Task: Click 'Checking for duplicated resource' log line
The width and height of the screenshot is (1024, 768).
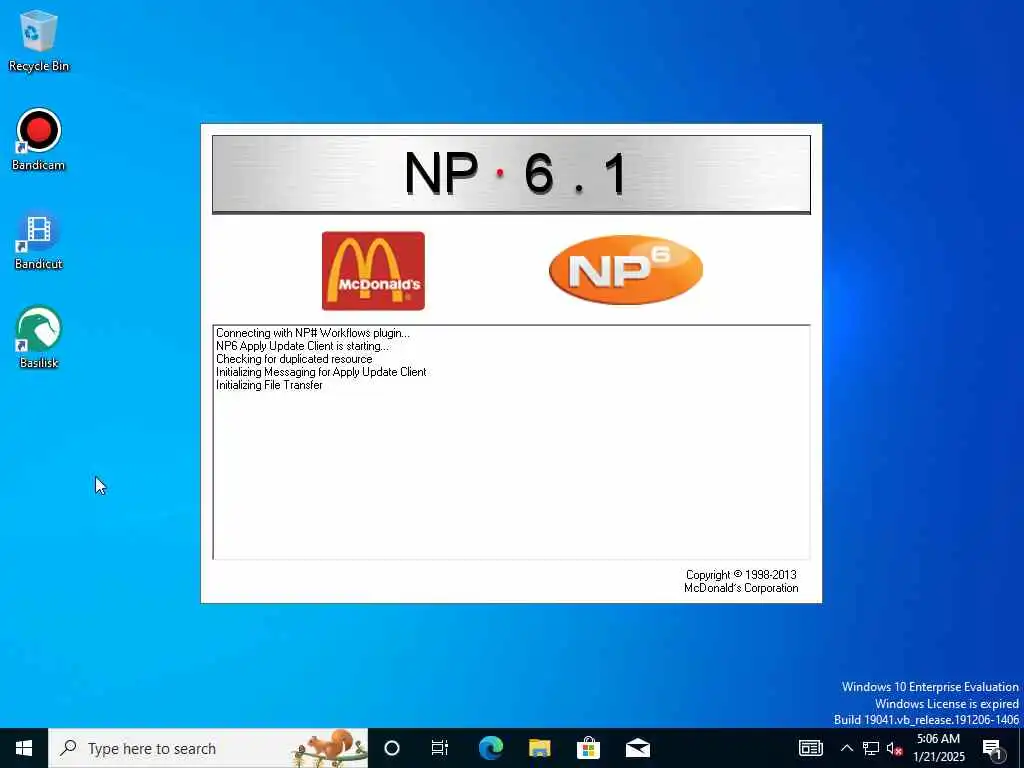Action: click(294, 359)
